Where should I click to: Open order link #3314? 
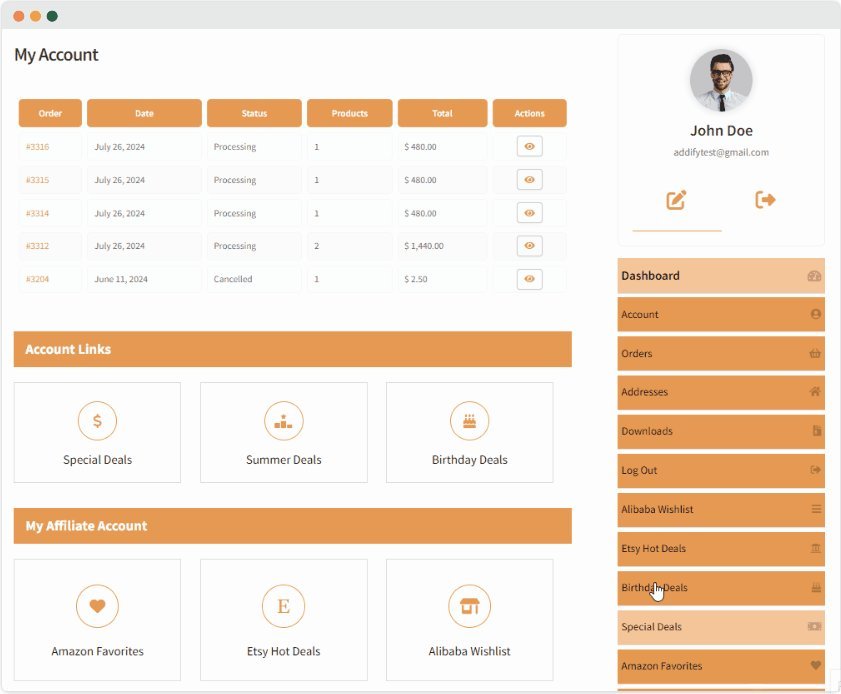[38, 213]
